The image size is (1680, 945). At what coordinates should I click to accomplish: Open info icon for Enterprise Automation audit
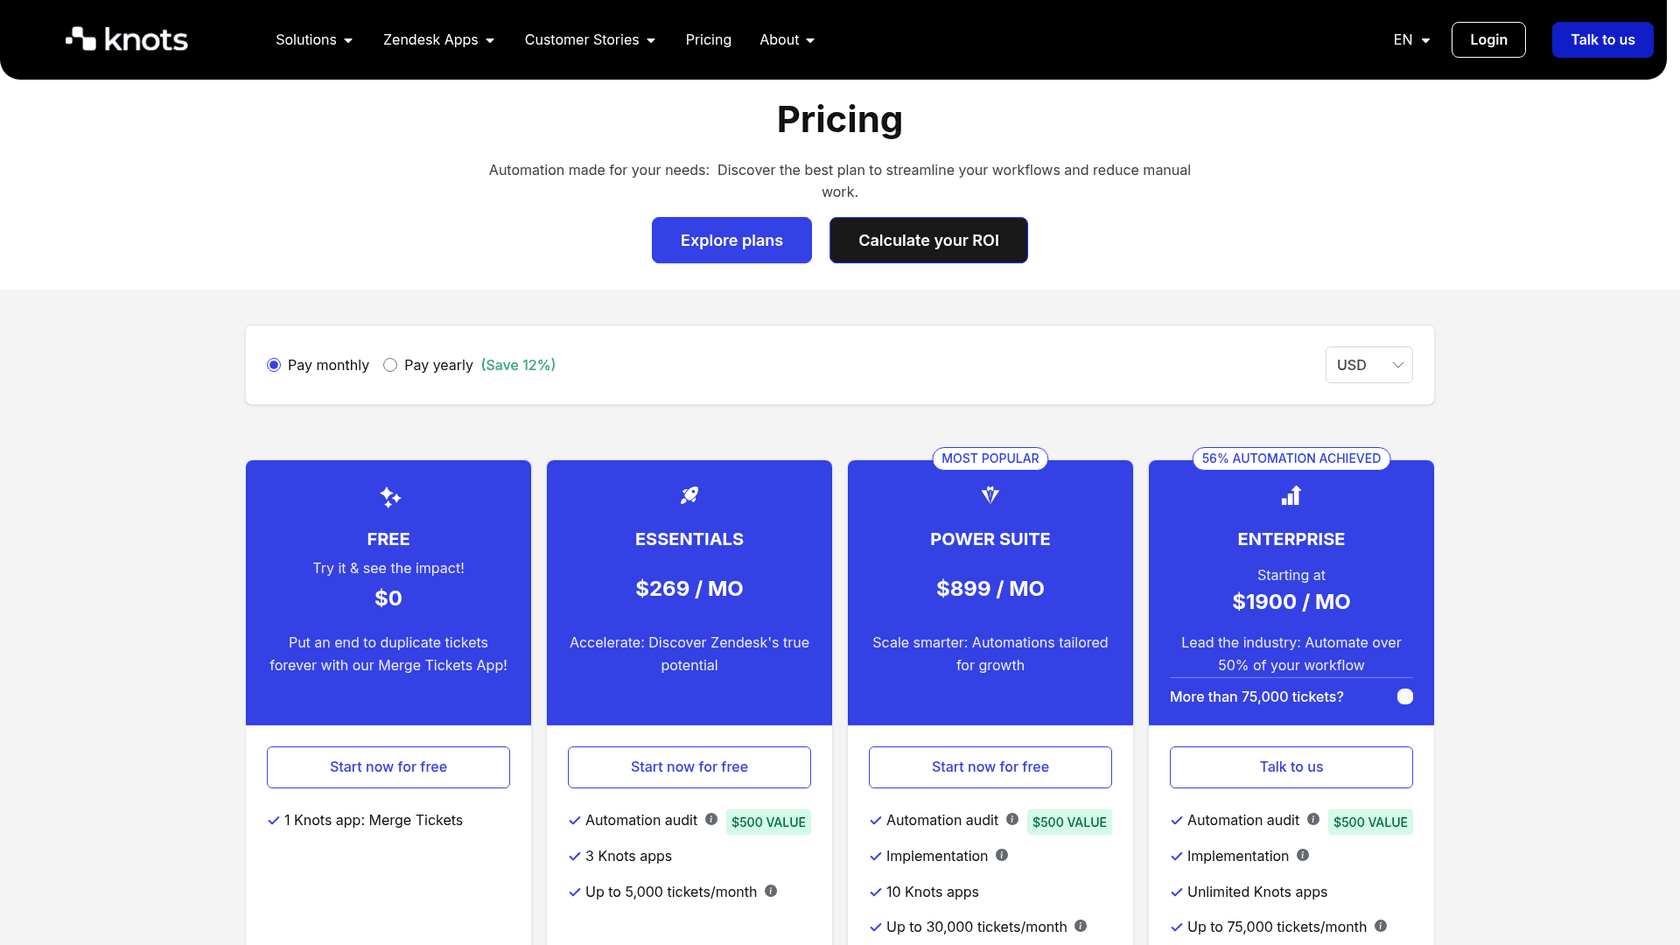(x=1313, y=819)
